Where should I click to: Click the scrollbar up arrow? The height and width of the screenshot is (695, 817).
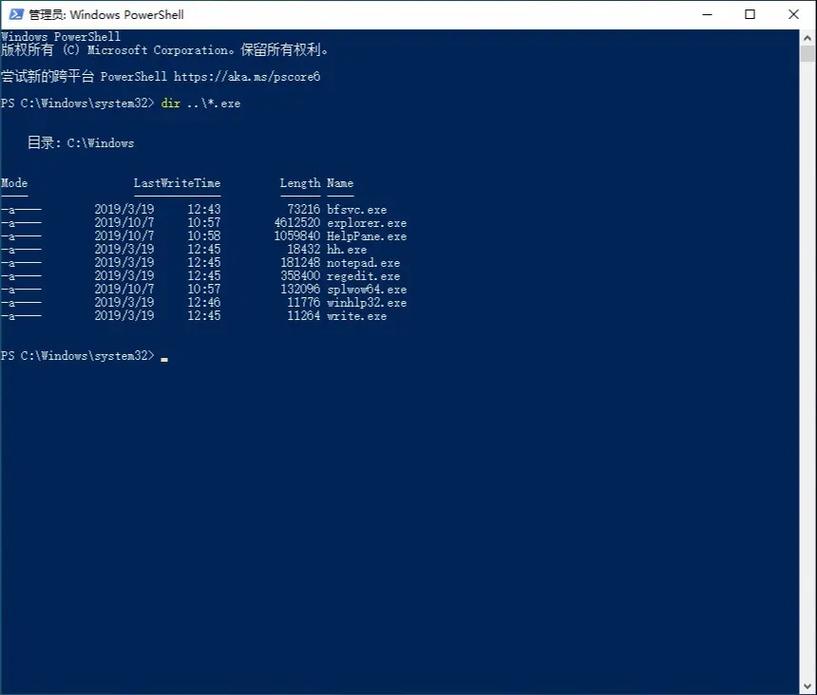[x=808, y=38]
